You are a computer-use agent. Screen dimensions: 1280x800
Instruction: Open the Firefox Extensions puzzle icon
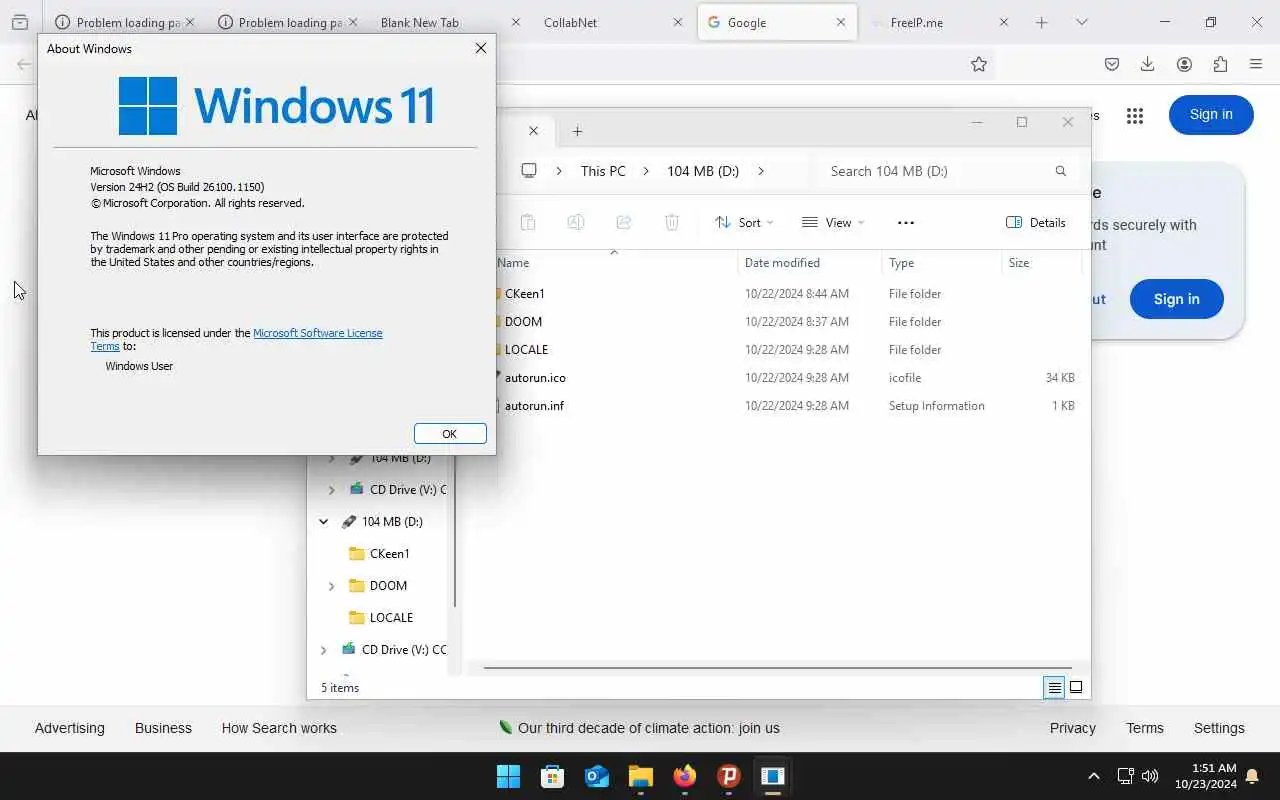1220,64
